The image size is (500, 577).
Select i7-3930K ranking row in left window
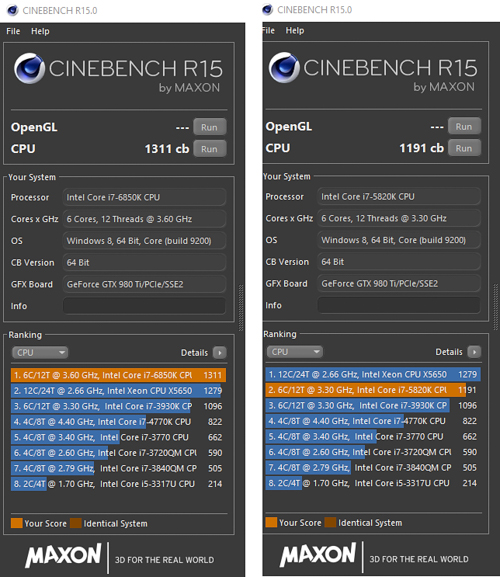tap(118, 406)
